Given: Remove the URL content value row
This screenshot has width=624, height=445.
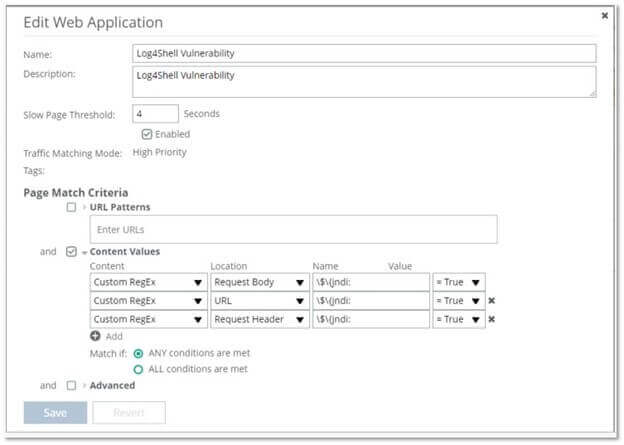Looking at the screenshot, I should click(x=491, y=301).
